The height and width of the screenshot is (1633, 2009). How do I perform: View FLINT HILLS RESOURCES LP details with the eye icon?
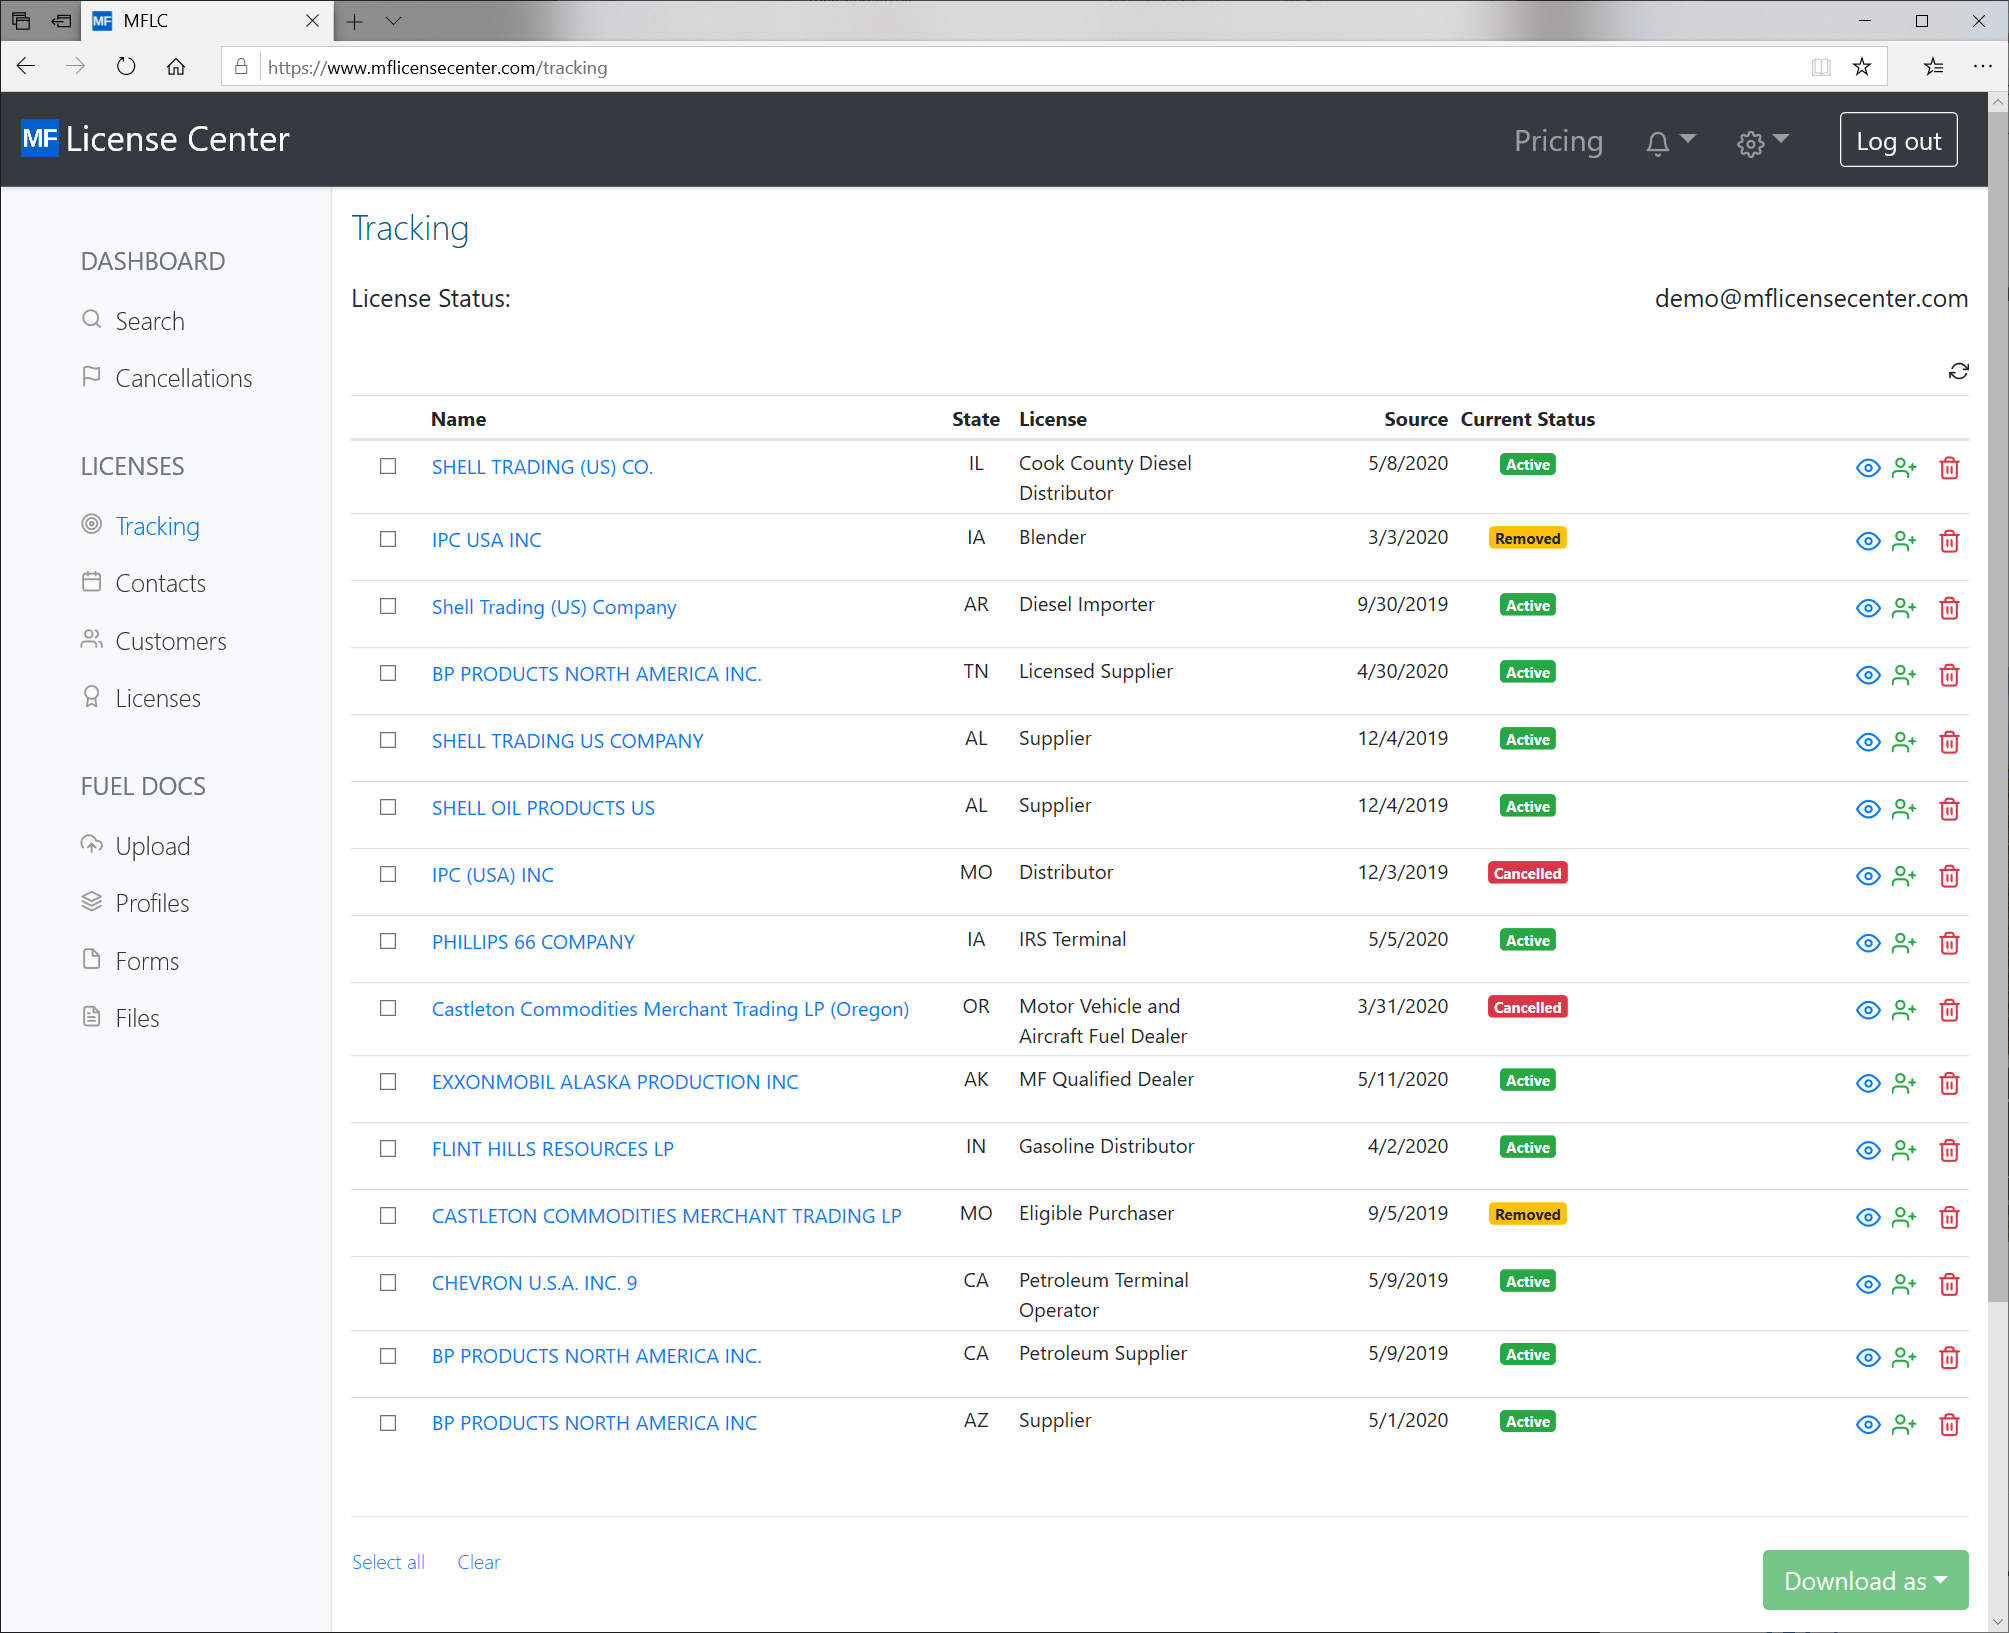pyautogui.click(x=1867, y=1150)
